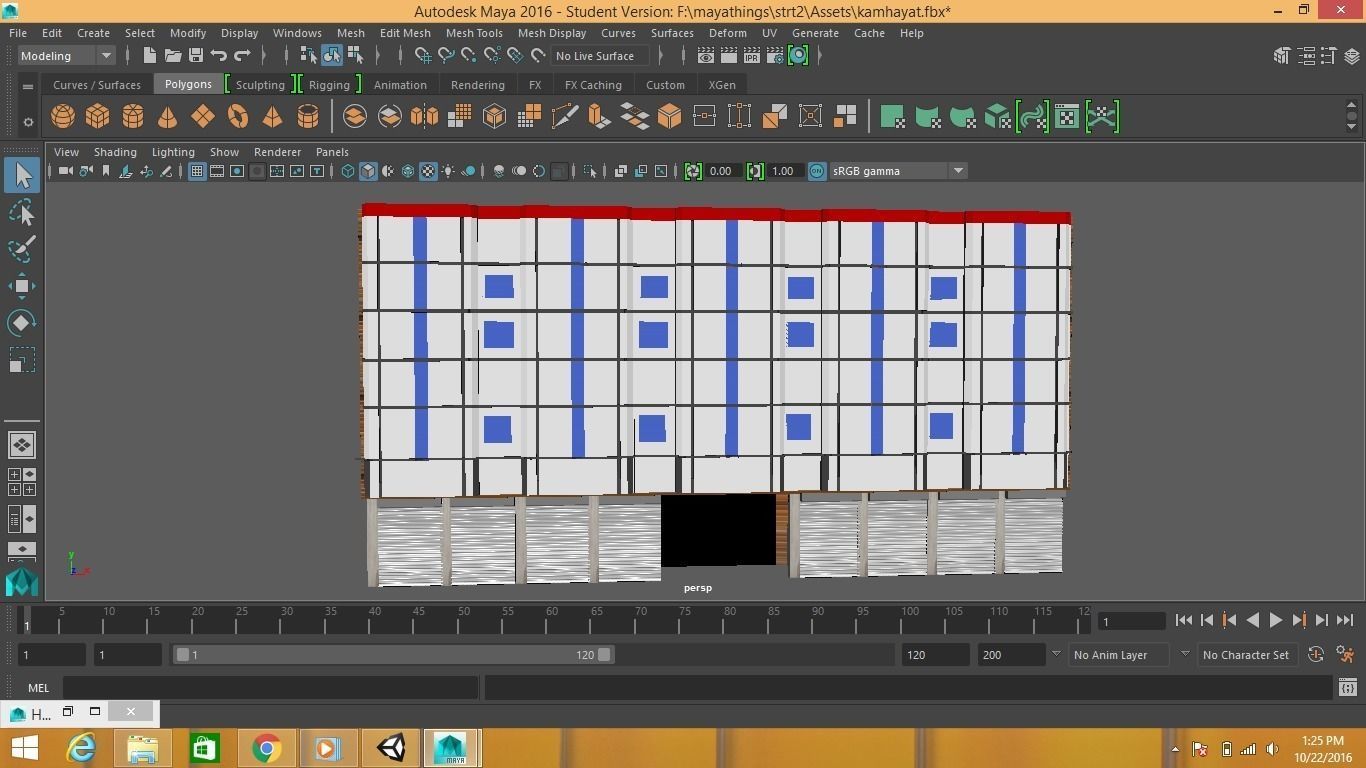The width and height of the screenshot is (1366, 768).
Task: Create a polygon cylinder from the shelf
Action: pos(133,117)
